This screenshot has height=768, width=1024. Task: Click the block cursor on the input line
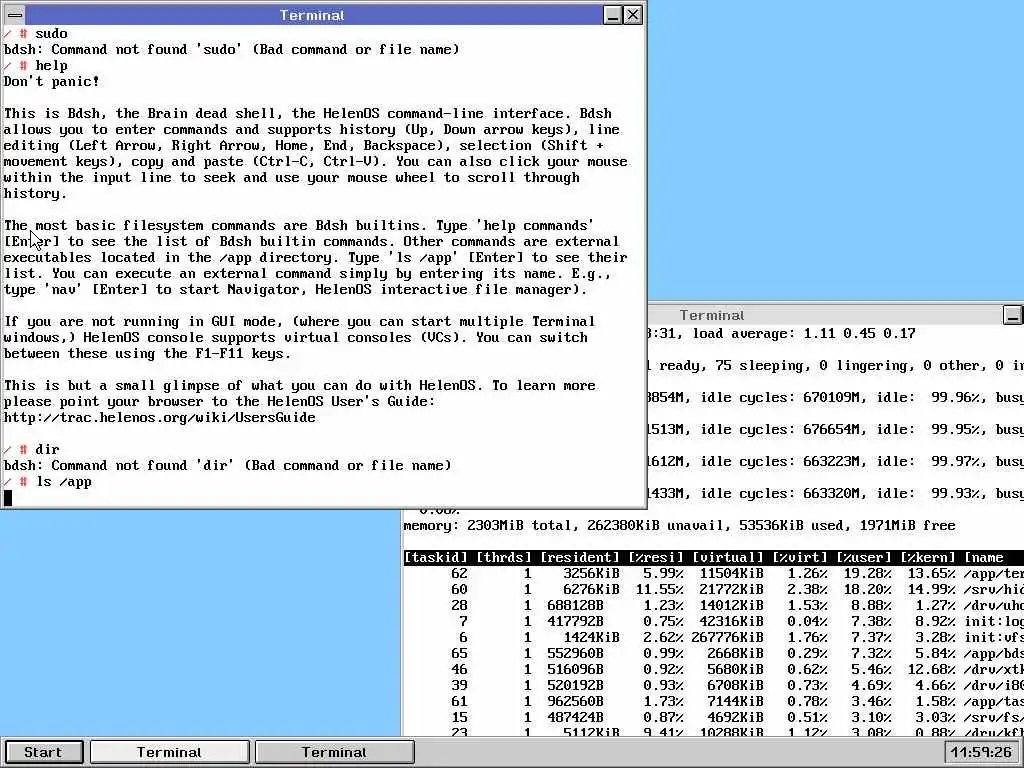[8, 498]
